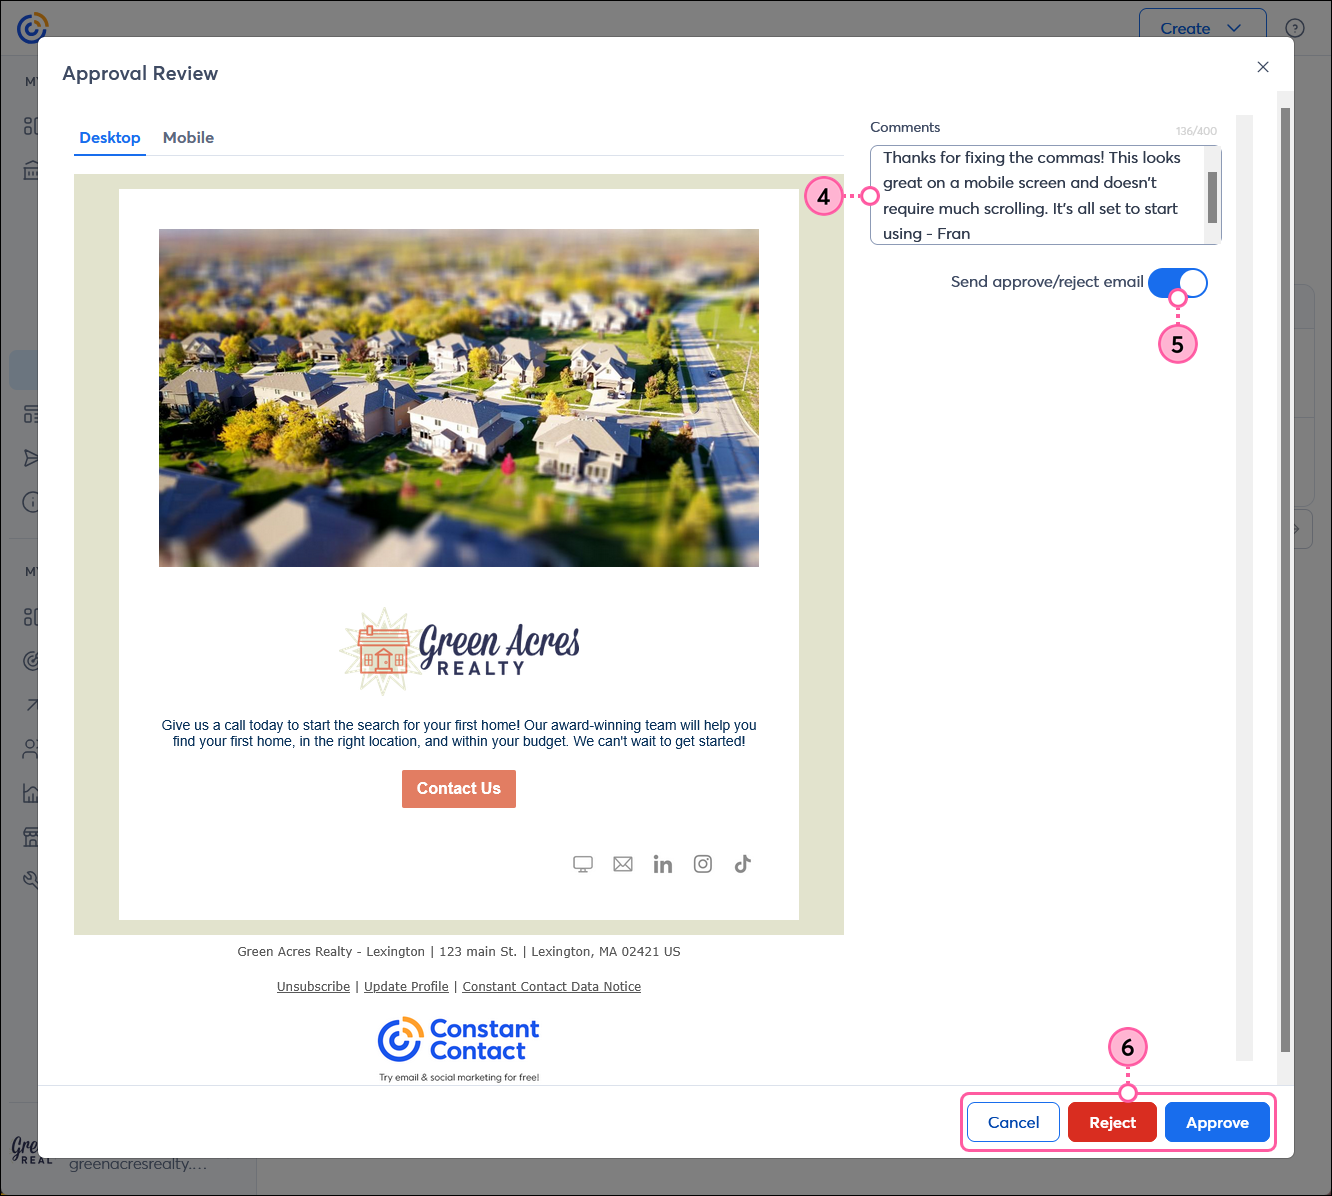Click the Constant Contact logo in the email footer
Screen dimensions: 1332x1196
click(x=457, y=1040)
